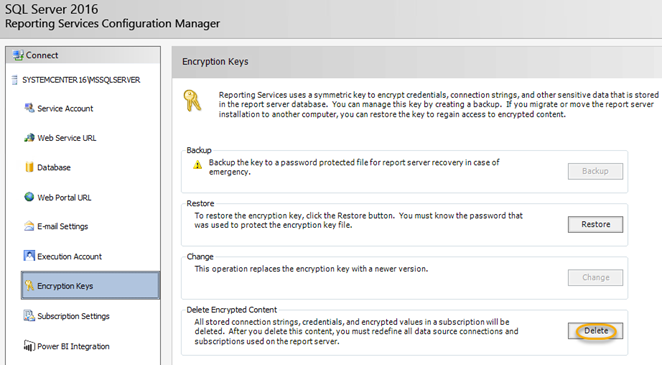The height and width of the screenshot is (365, 662).
Task: Click the Reporting Services Configuration Manager title
Action: pyautogui.click(x=112, y=24)
